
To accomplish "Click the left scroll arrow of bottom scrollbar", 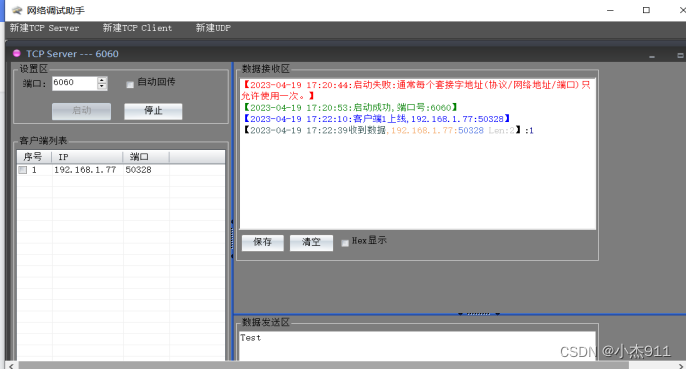I will [11, 365].
